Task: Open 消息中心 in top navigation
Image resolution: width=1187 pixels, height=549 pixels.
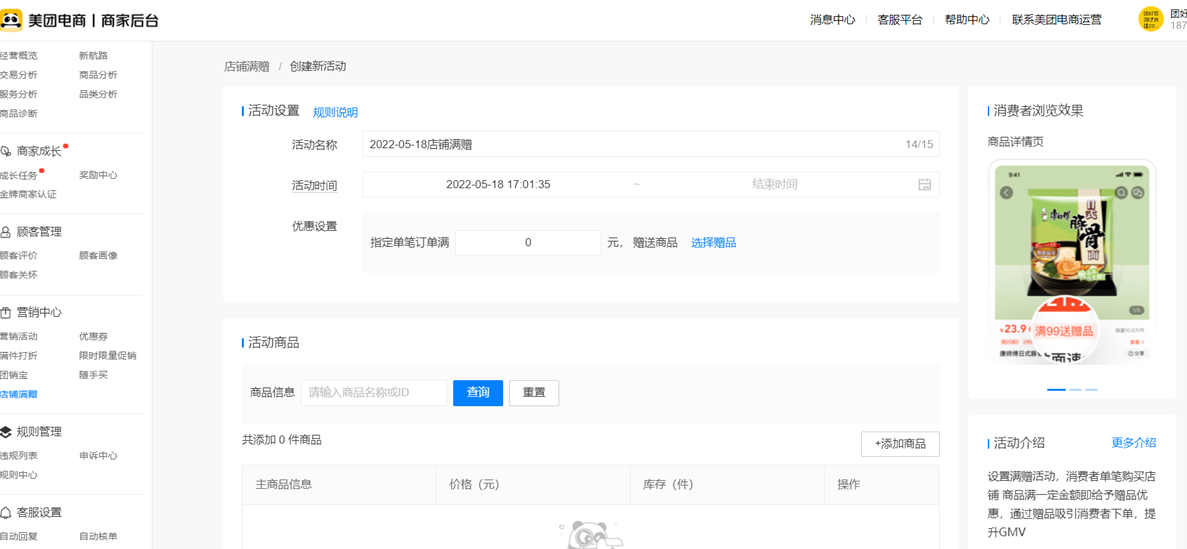Action: pyautogui.click(x=832, y=20)
